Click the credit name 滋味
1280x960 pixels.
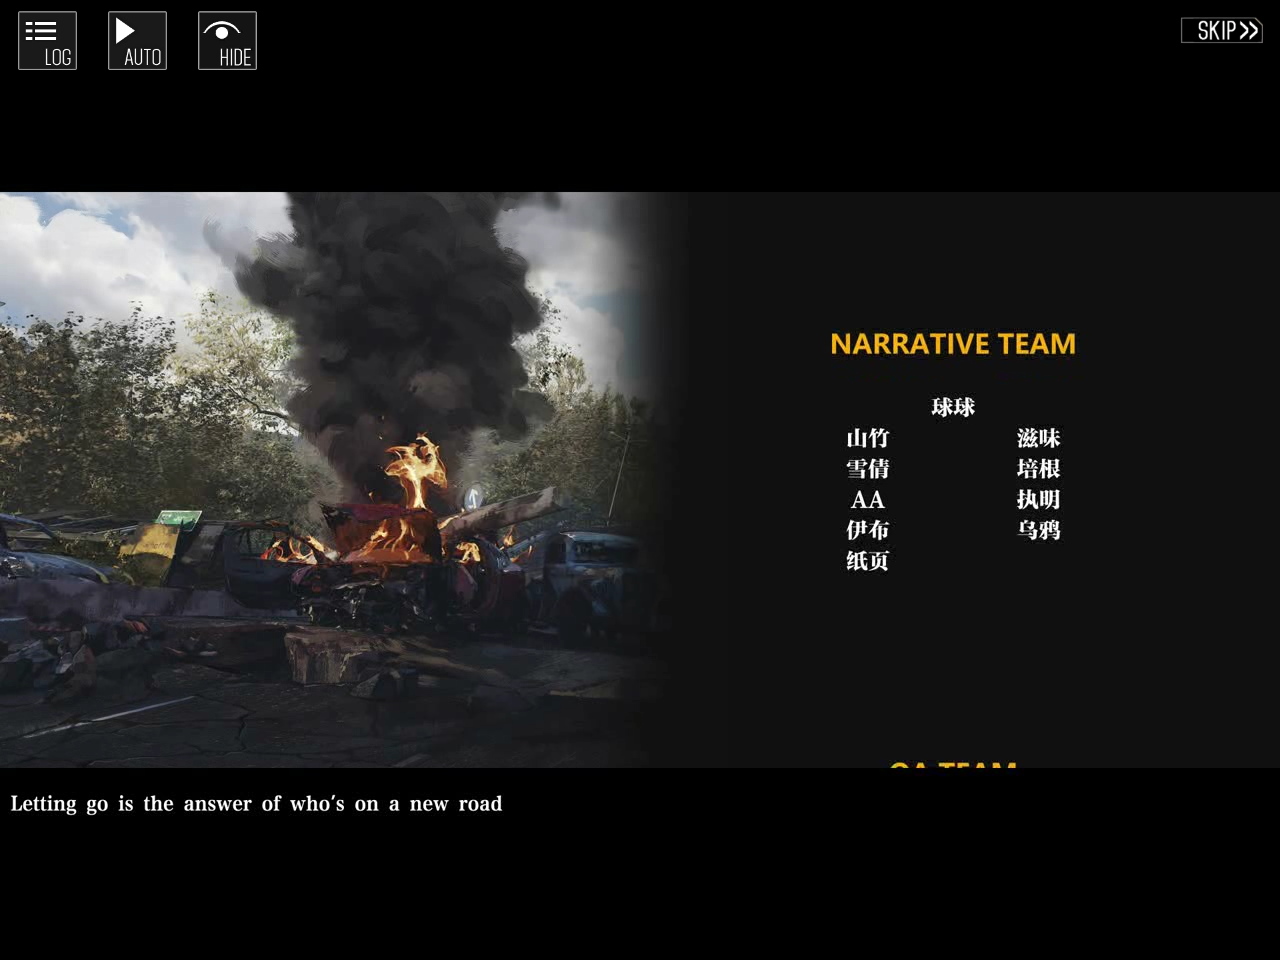tap(1038, 438)
